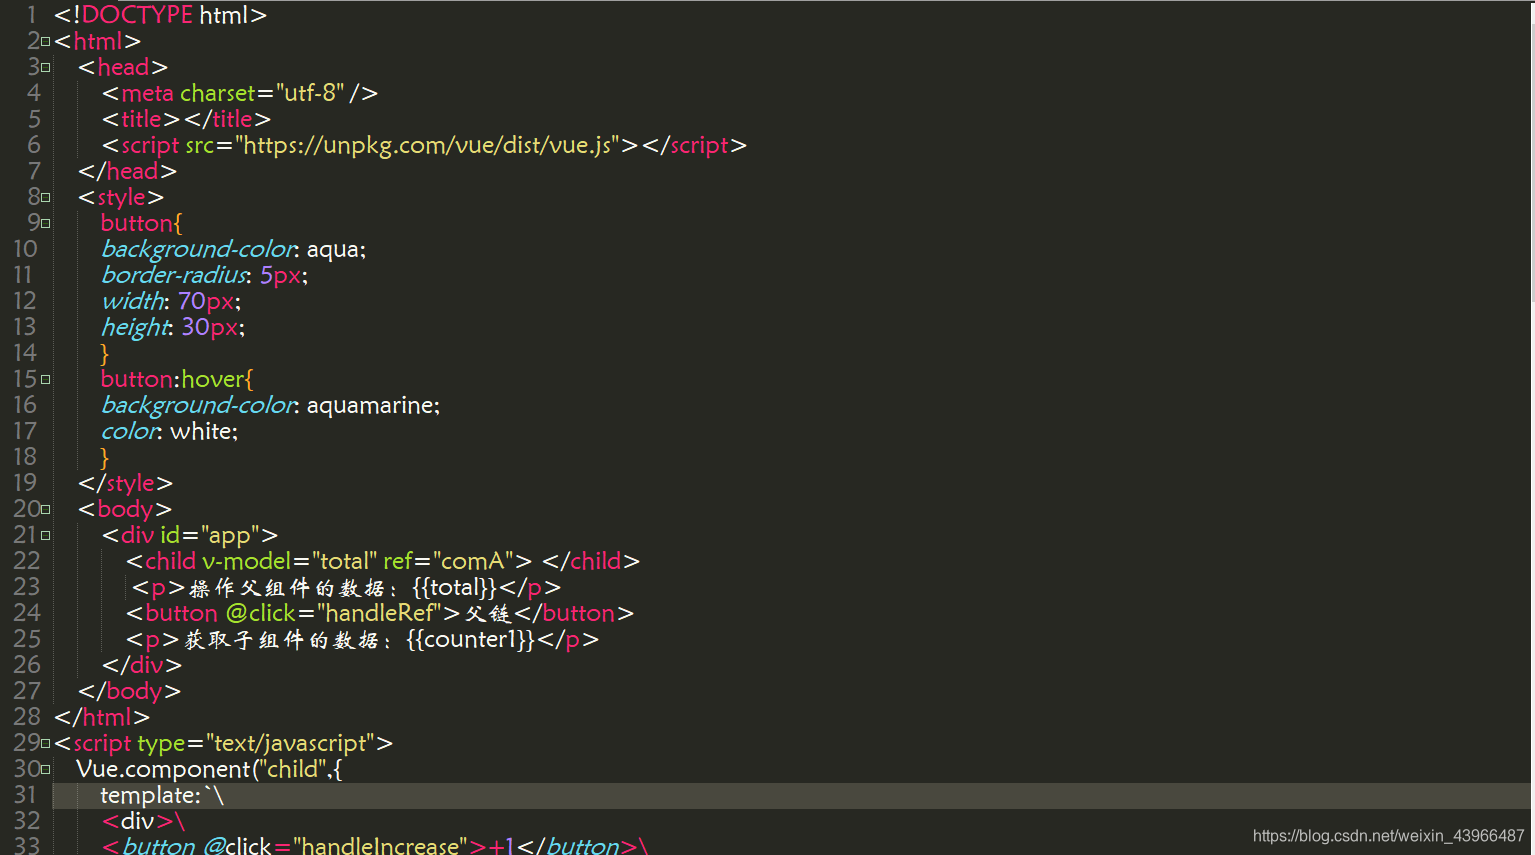
Task: Click the unpkg vue.js URL string
Action: tap(427, 145)
